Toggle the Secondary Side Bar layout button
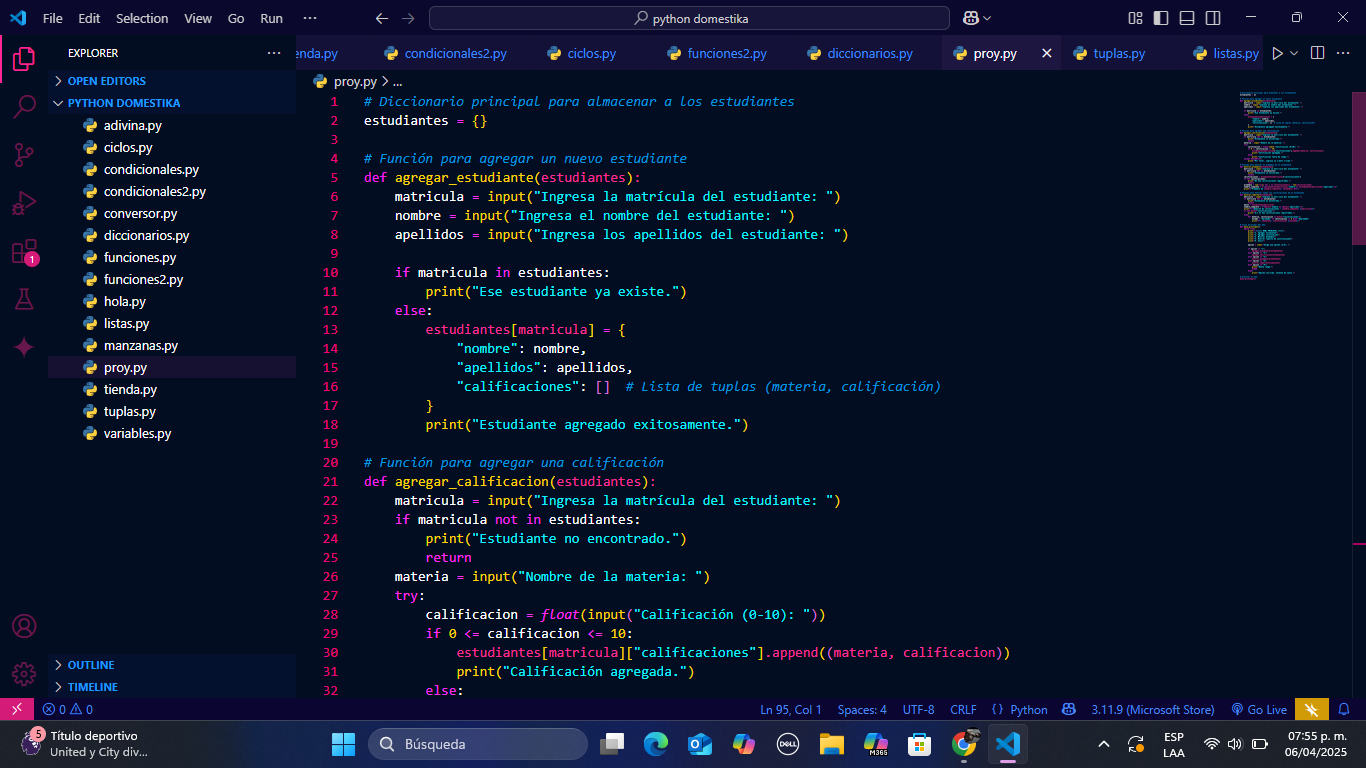1366x768 pixels. 1213,18
